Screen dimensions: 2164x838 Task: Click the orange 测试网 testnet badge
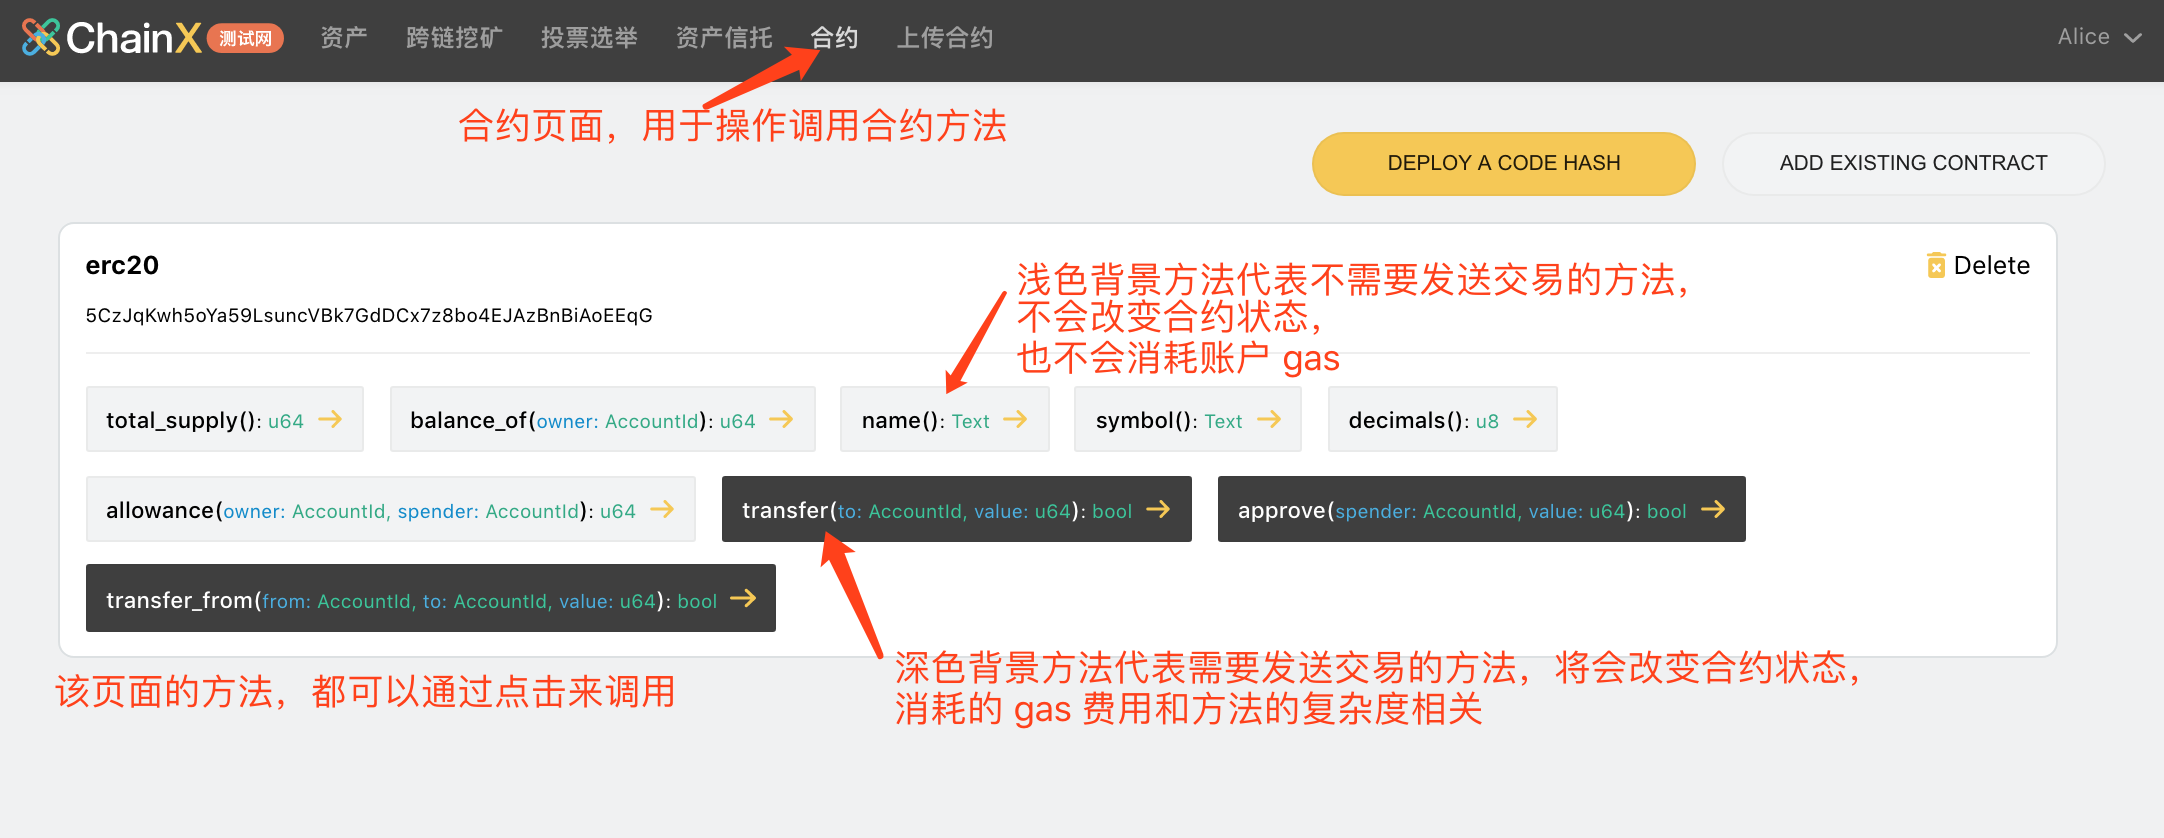click(x=245, y=39)
